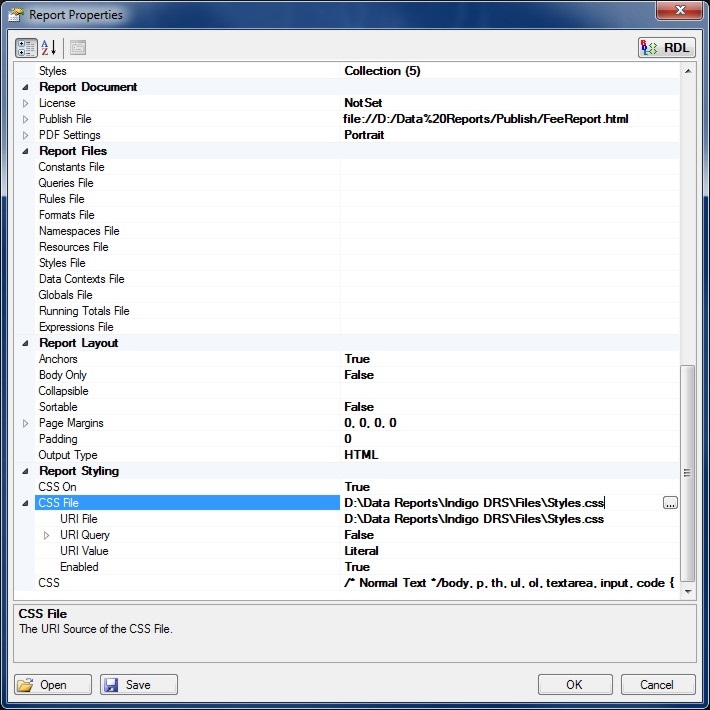Dismiss the dialog with Cancel

[657, 685]
